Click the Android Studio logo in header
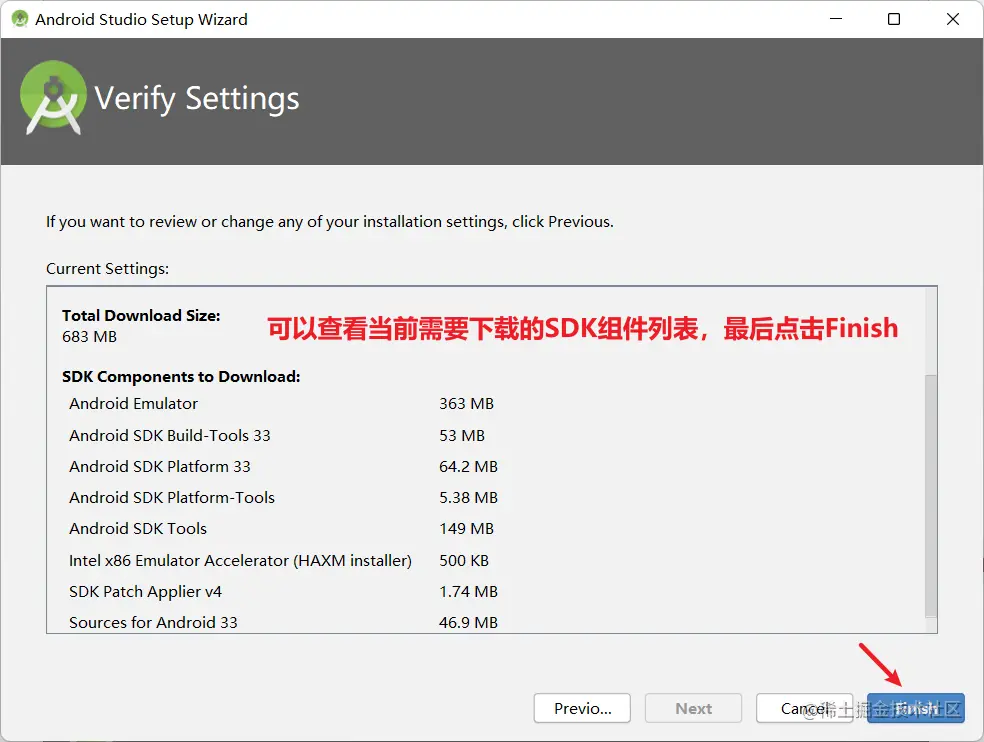Viewport: 984px width, 742px height. tap(53, 98)
